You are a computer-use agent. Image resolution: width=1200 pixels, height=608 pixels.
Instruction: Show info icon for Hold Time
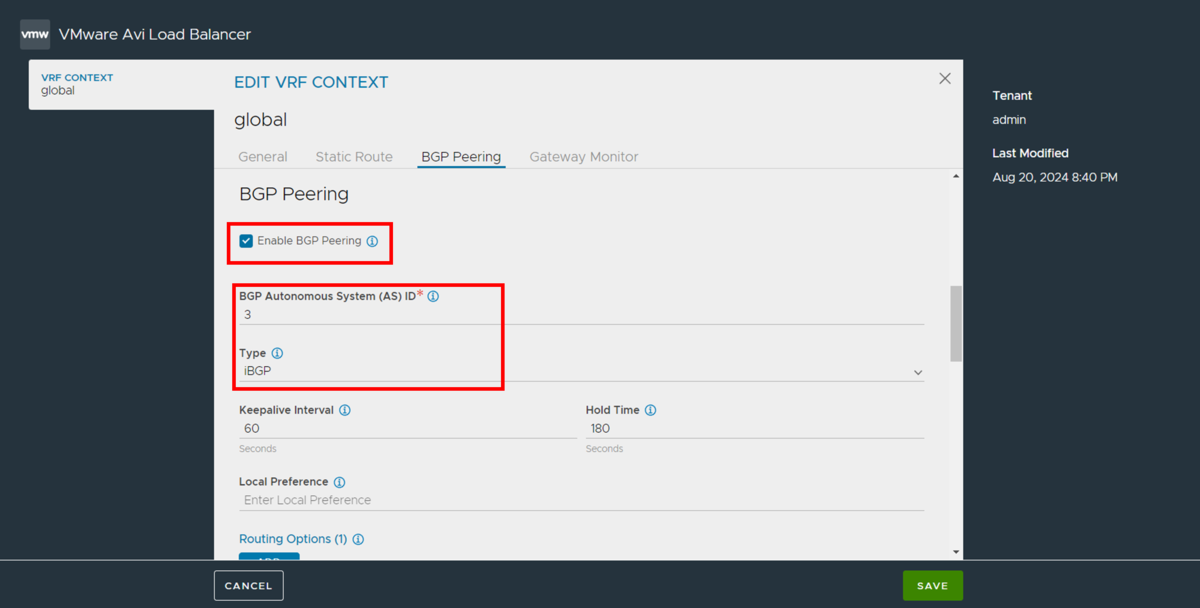pyautogui.click(x=651, y=410)
